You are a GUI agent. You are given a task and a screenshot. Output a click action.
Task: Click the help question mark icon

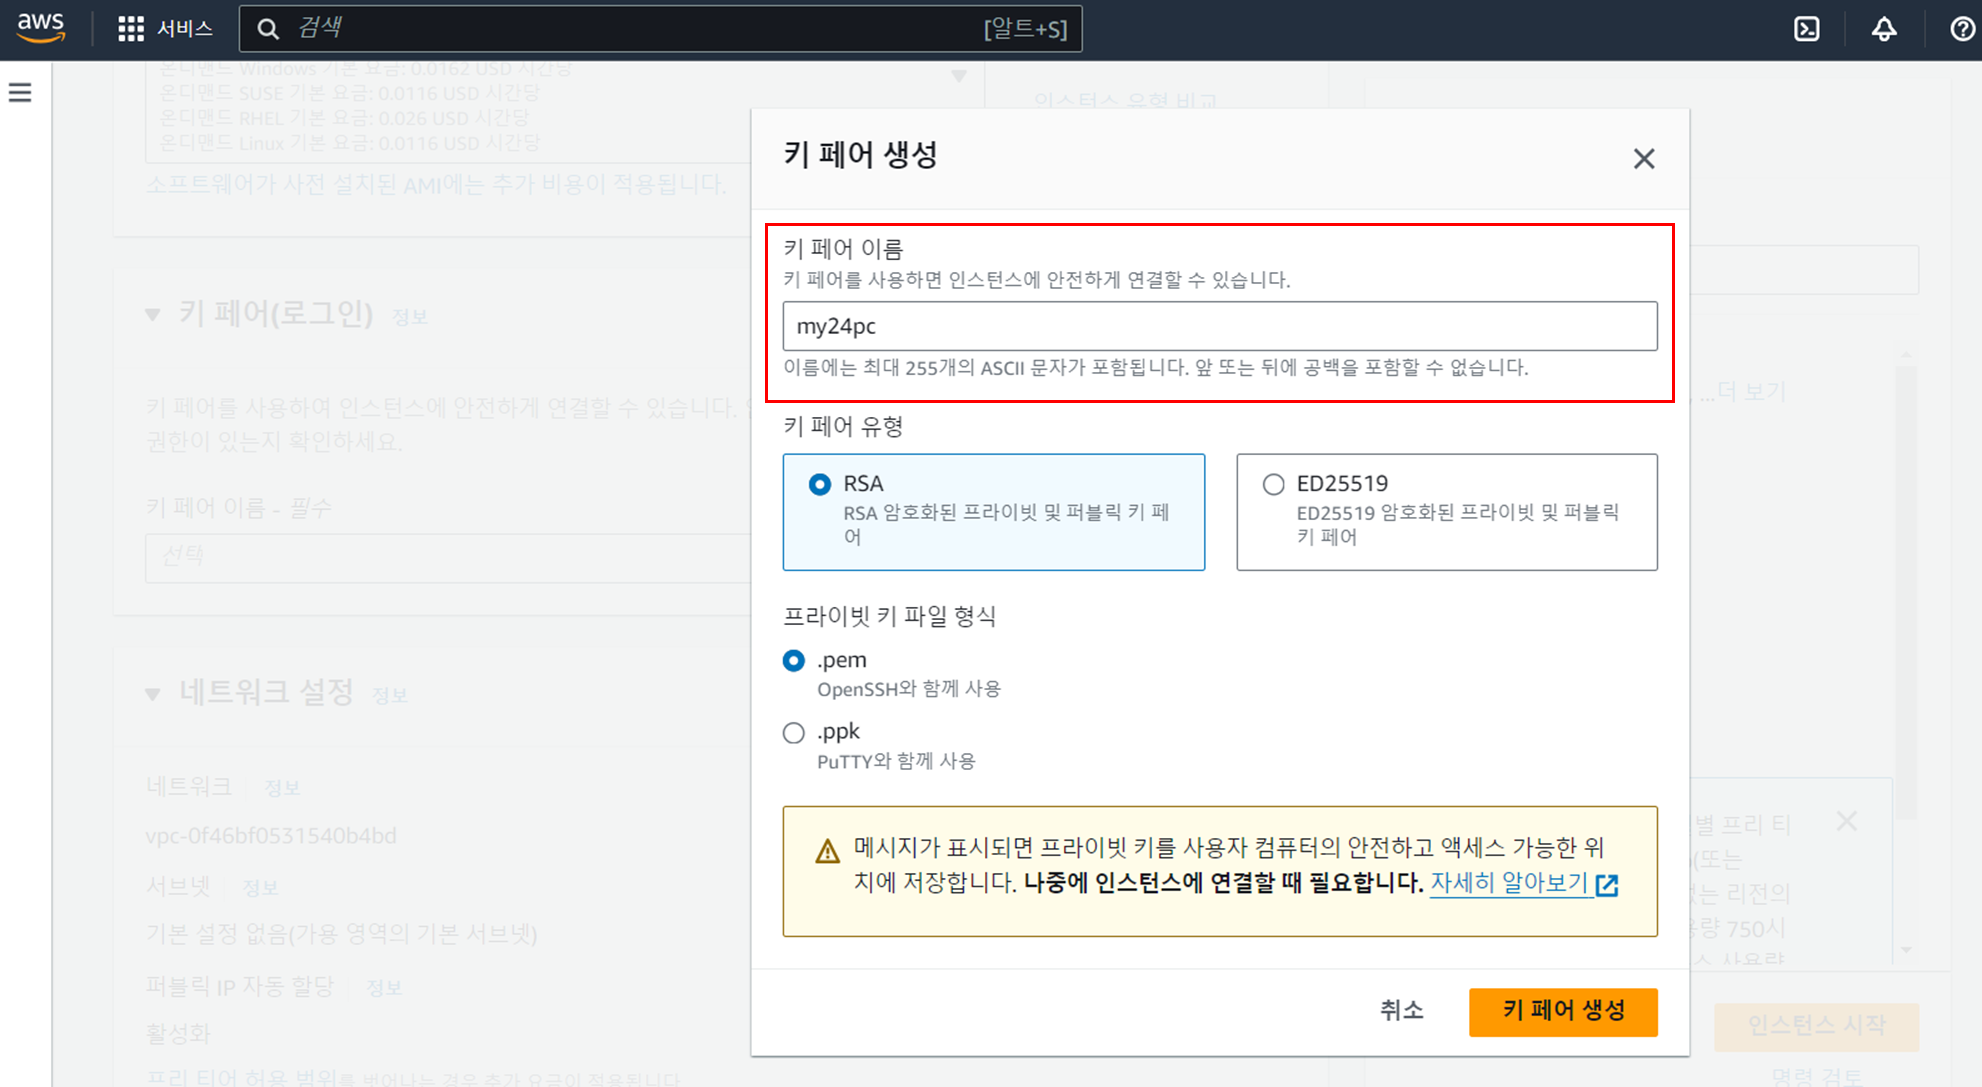[1962, 29]
